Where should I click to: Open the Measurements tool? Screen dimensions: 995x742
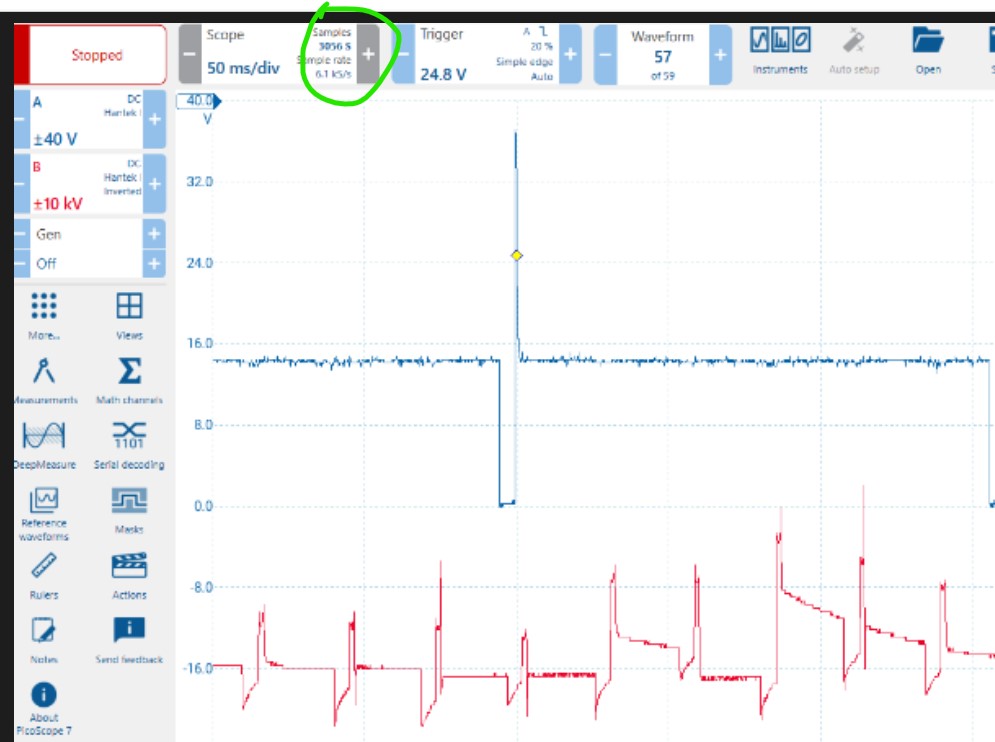pyautogui.click(x=44, y=372)
